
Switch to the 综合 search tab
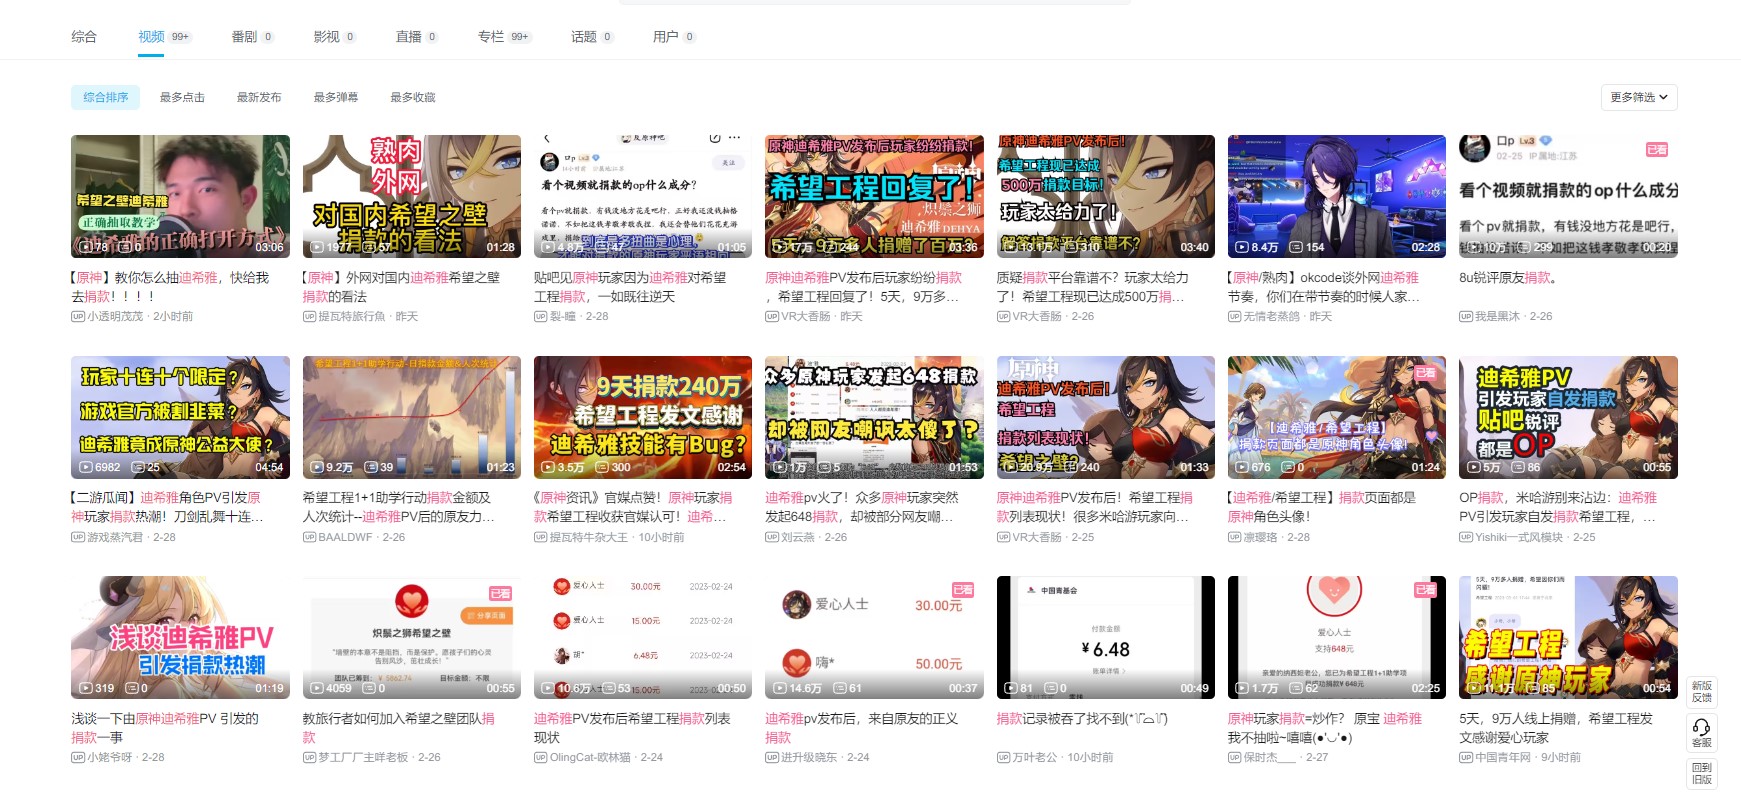point(84,37)
